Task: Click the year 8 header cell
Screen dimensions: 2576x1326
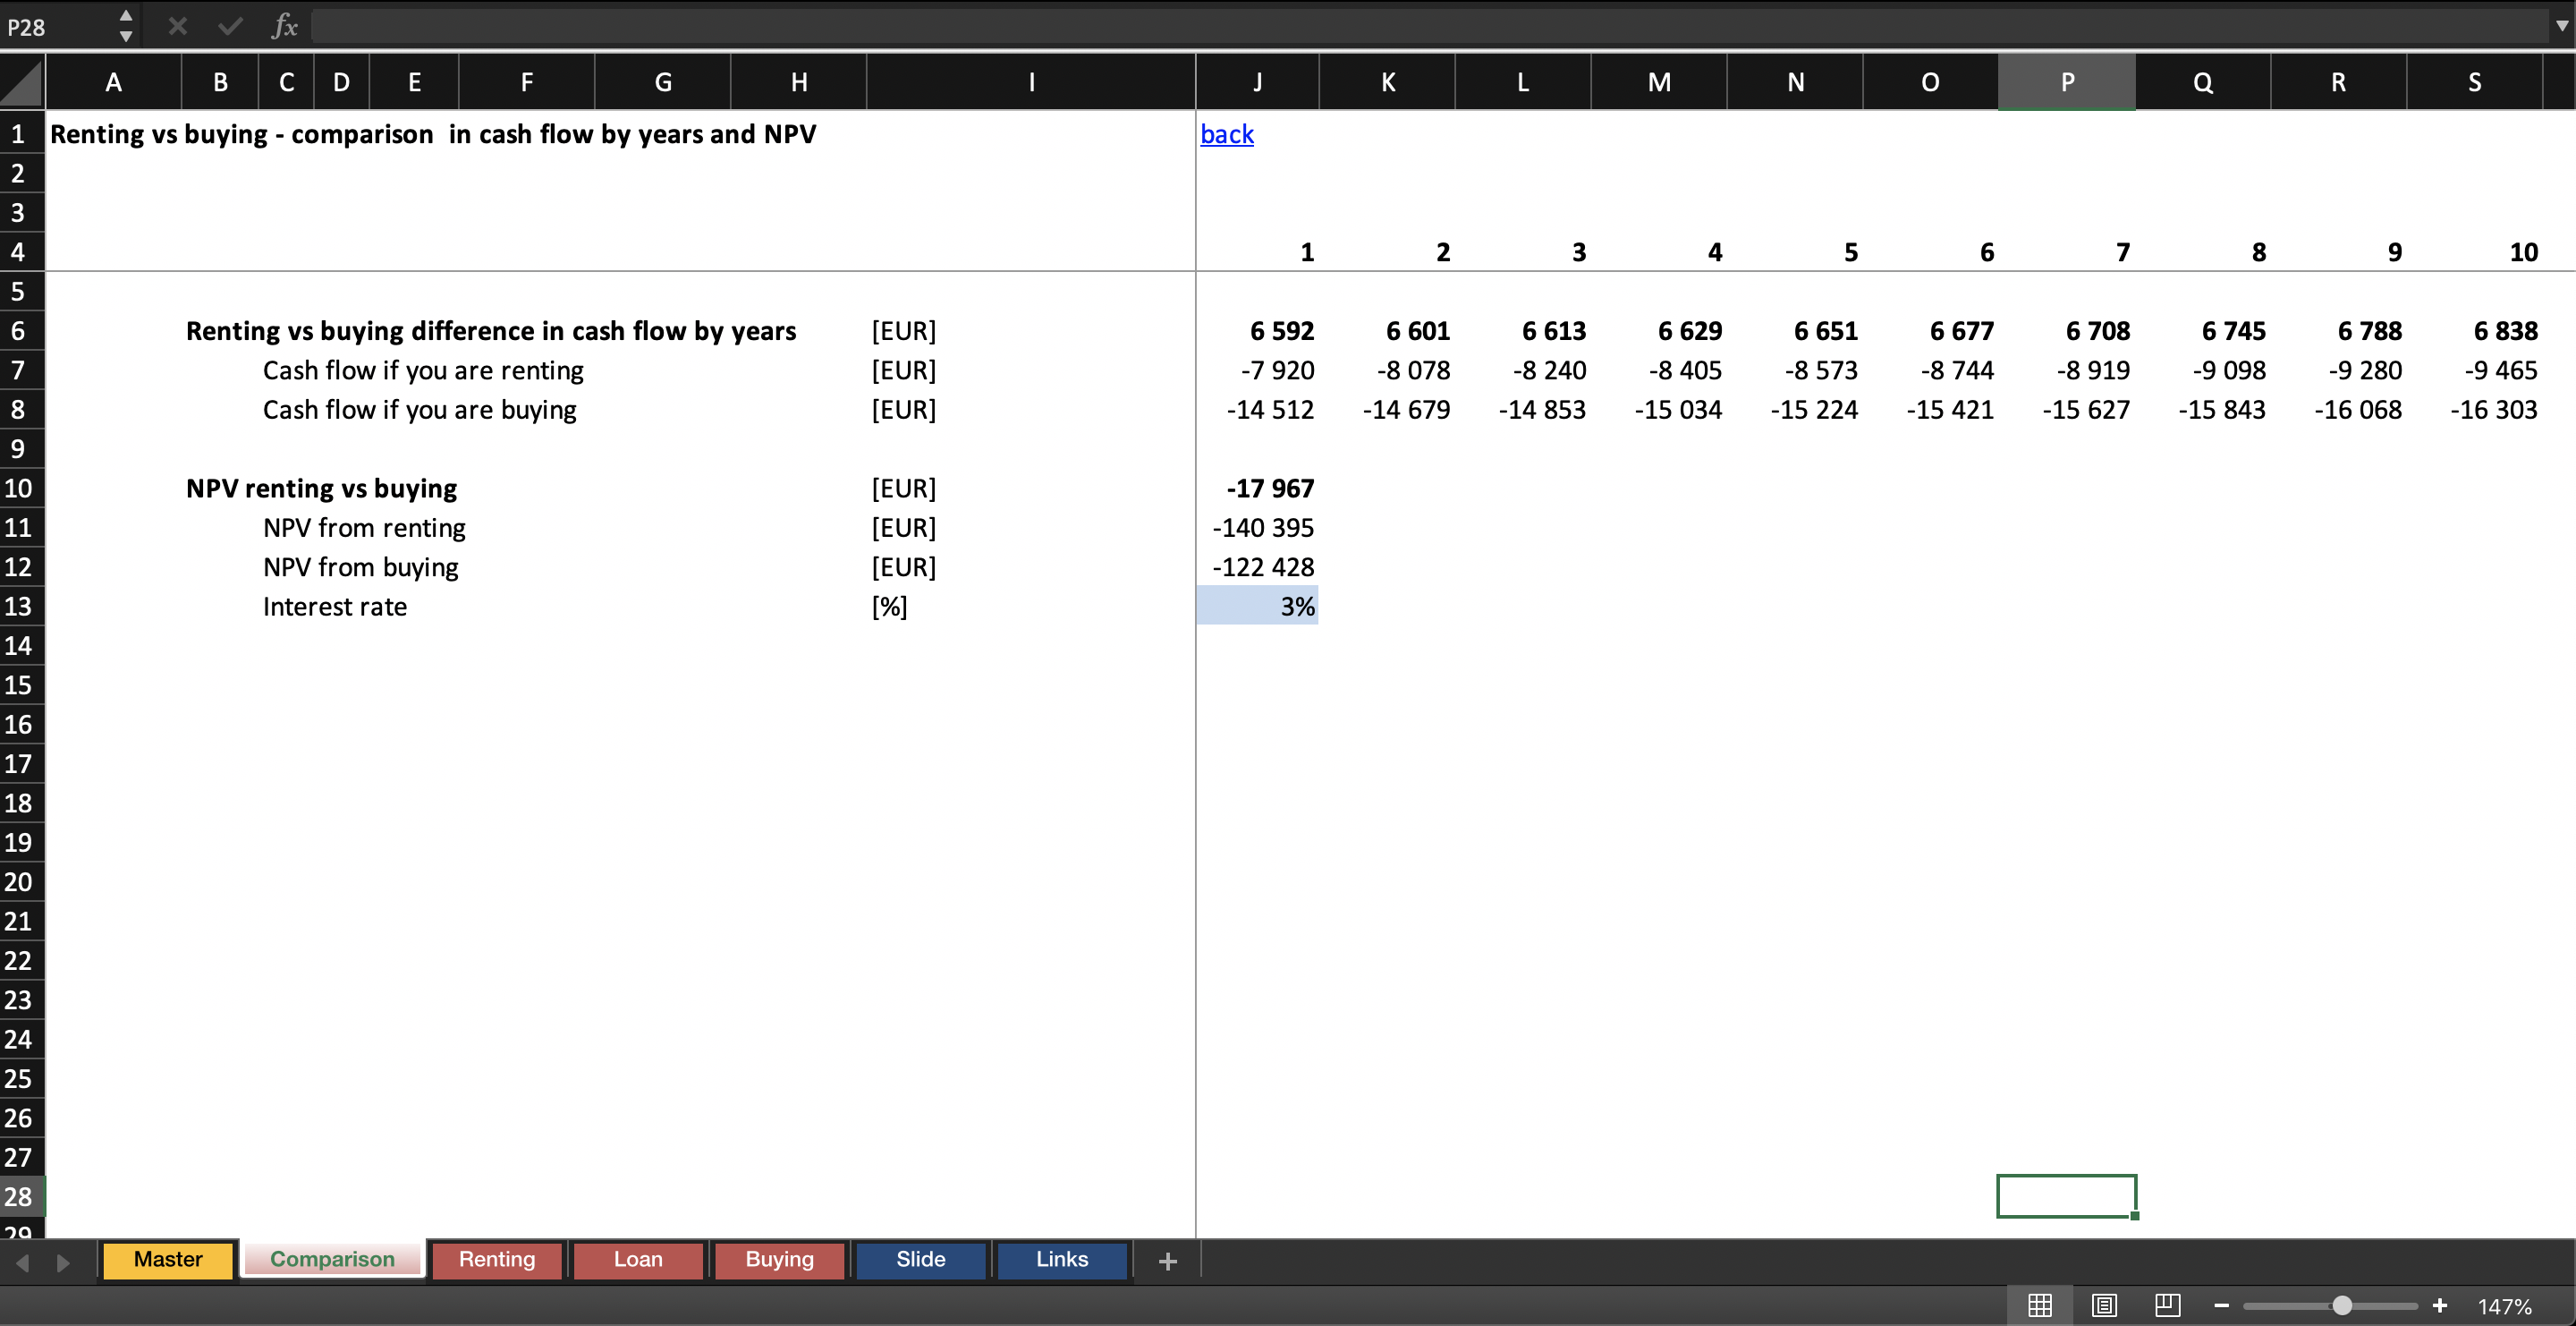Action: point(2203,252)
